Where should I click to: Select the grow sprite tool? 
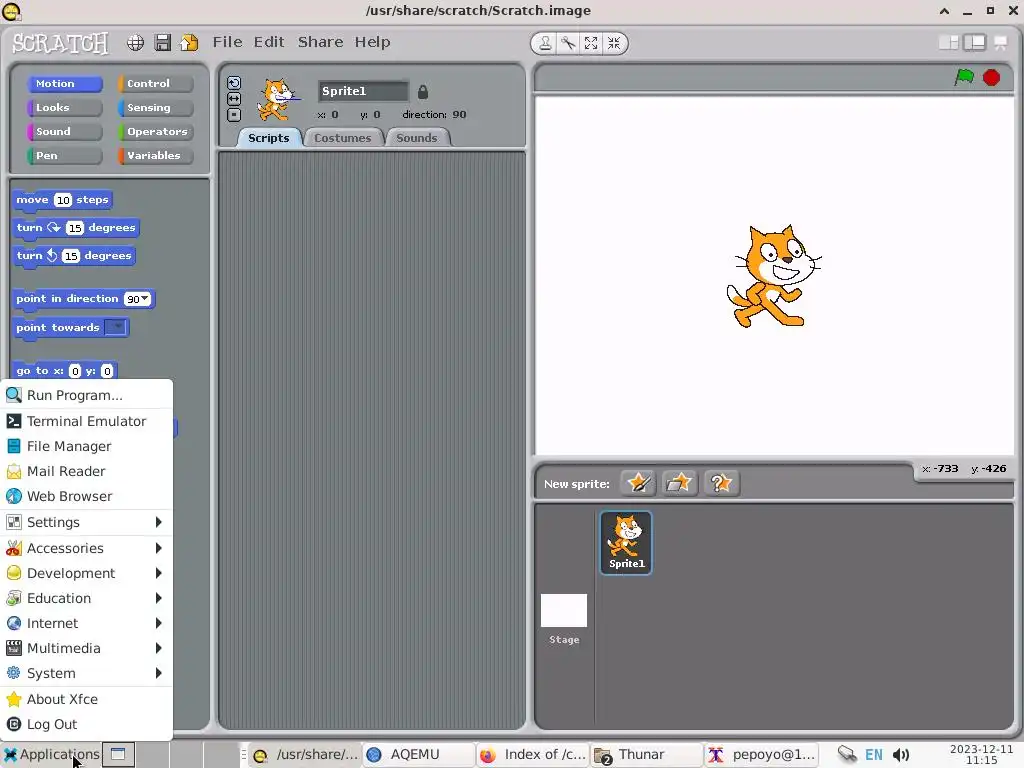591,43
